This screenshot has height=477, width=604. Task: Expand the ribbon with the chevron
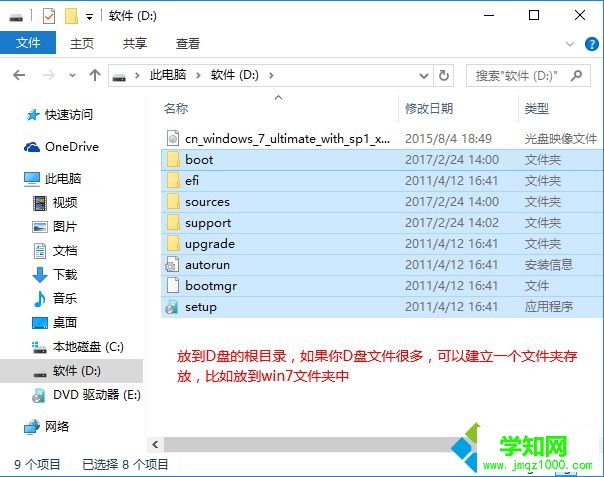click(x=570, y=44)
